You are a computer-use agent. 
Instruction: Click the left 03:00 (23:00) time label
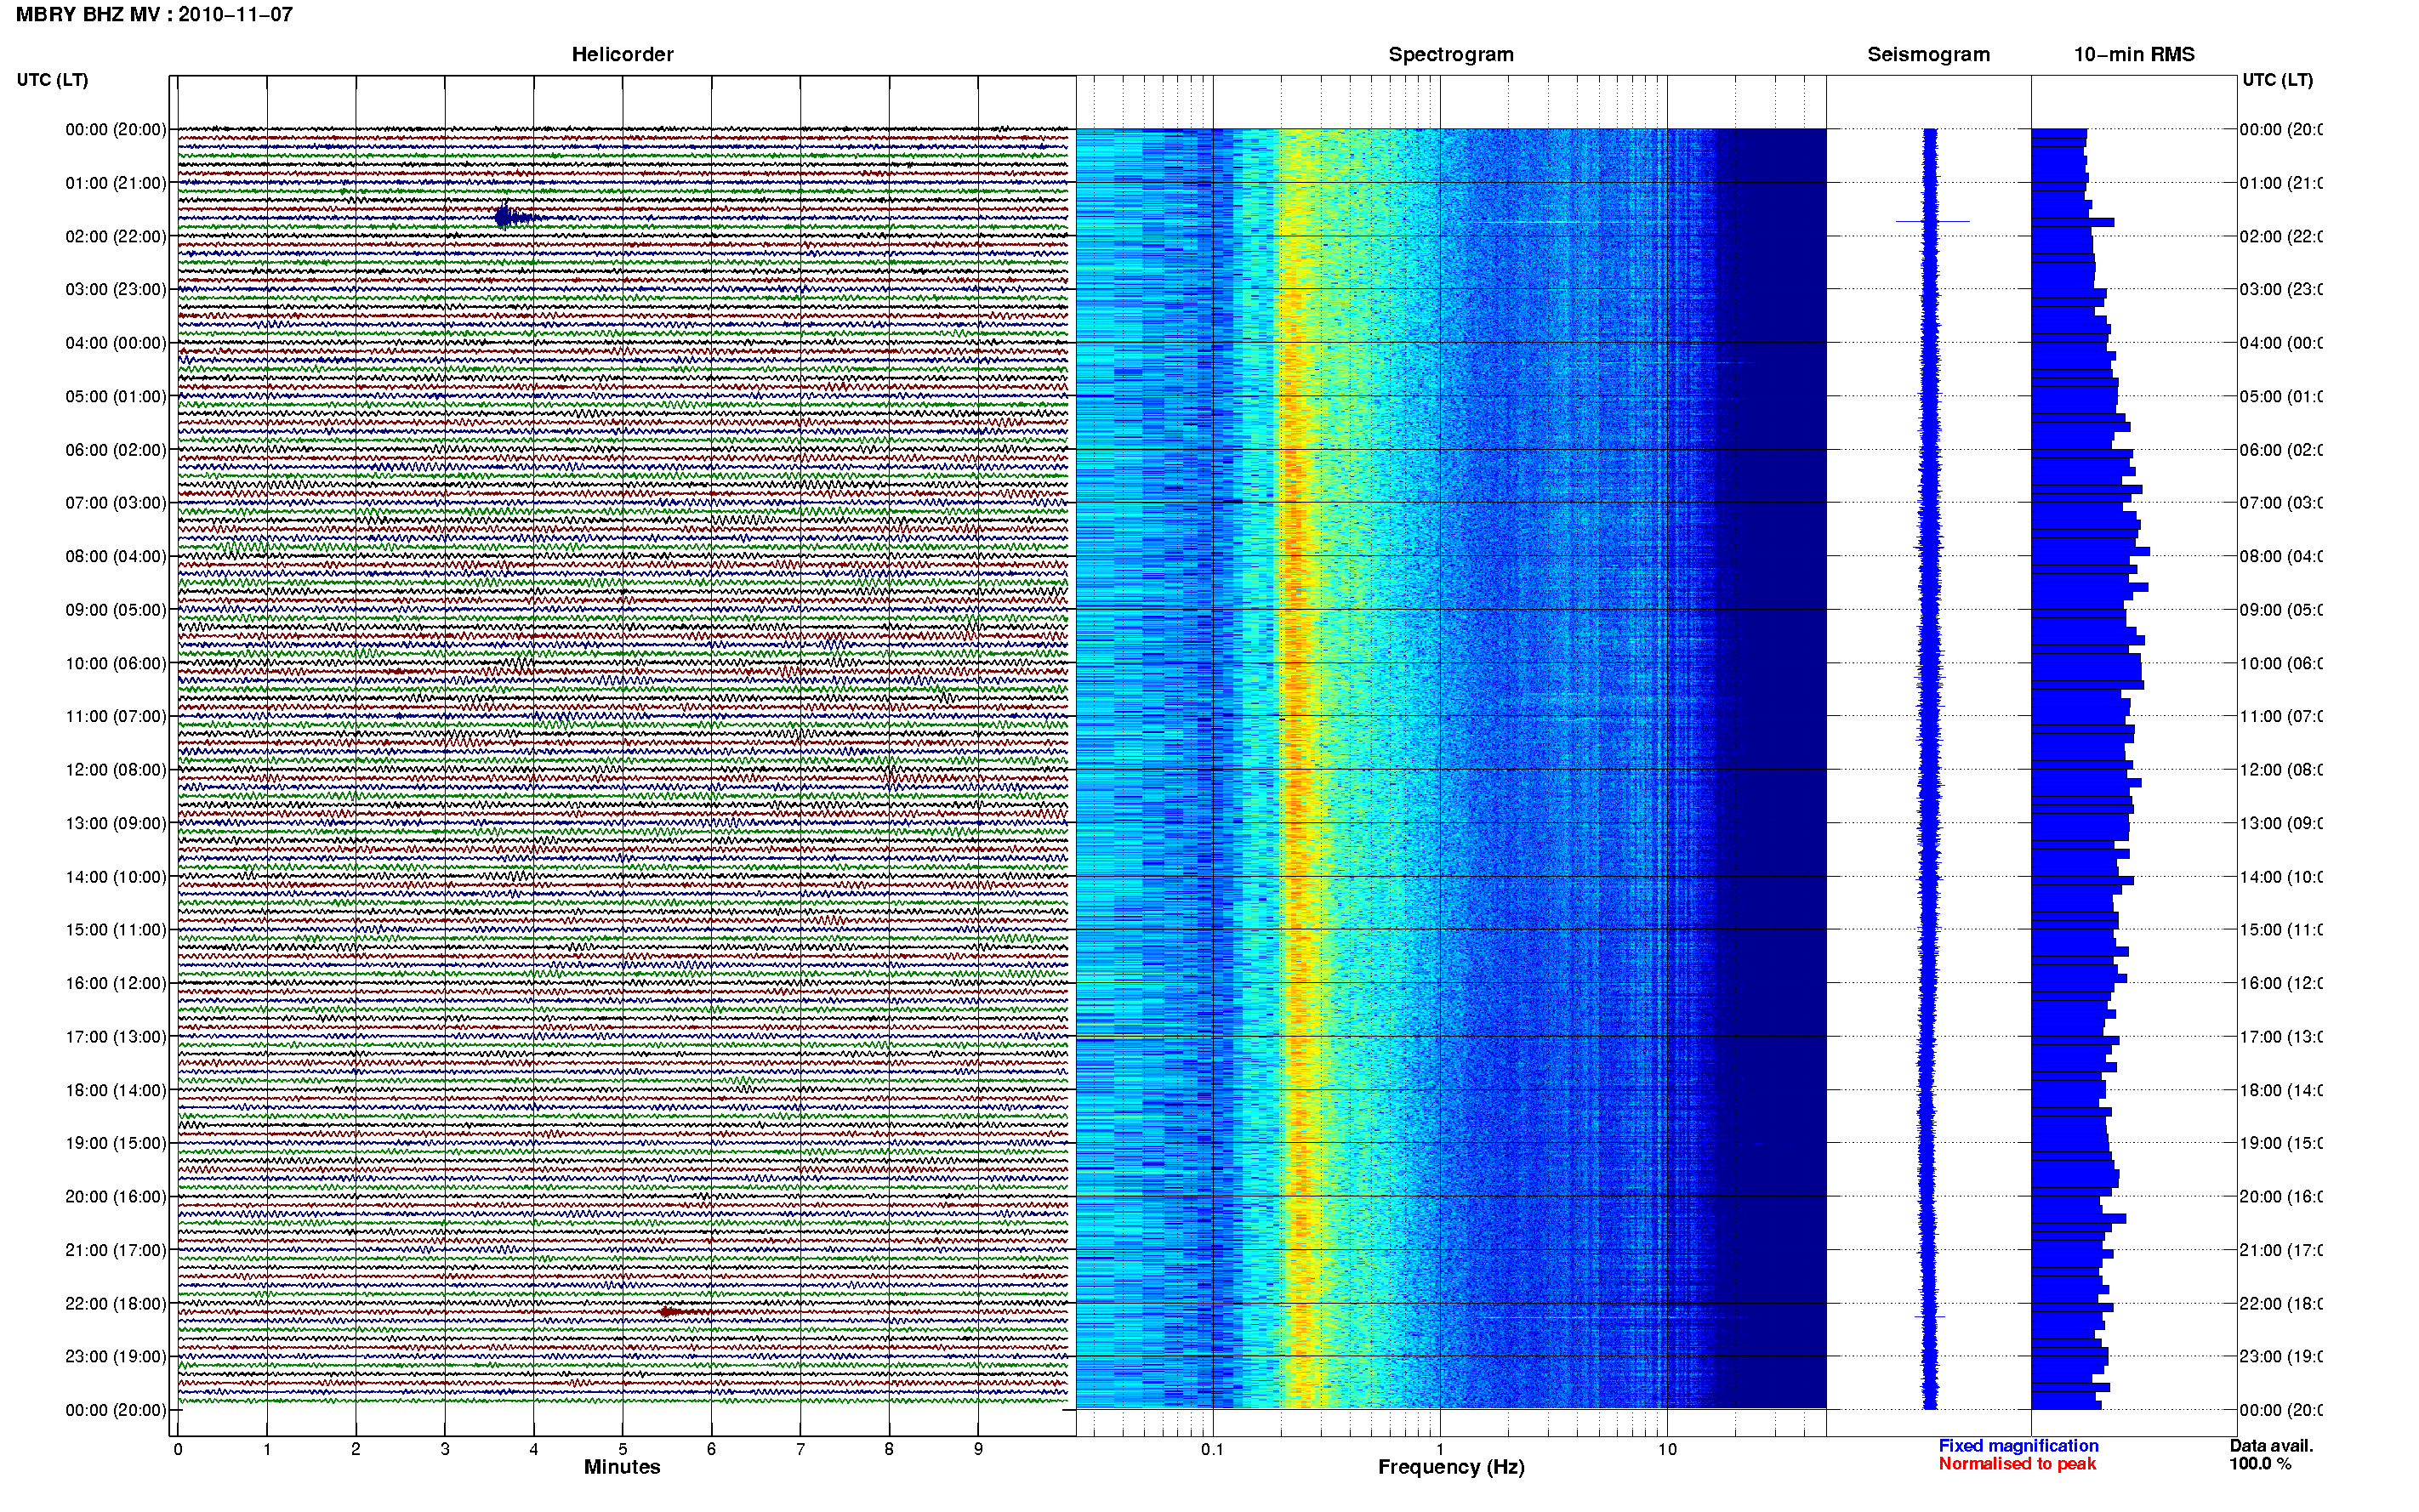coord(116,289)
